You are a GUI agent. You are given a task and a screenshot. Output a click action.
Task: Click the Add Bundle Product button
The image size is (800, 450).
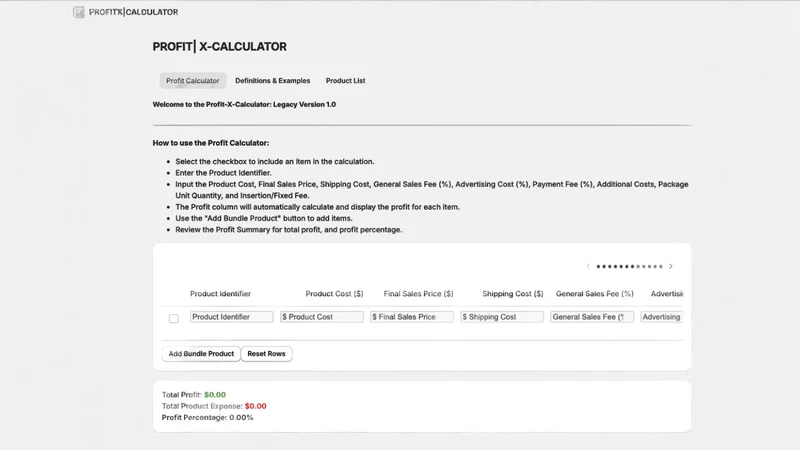[x=201, y=354]
